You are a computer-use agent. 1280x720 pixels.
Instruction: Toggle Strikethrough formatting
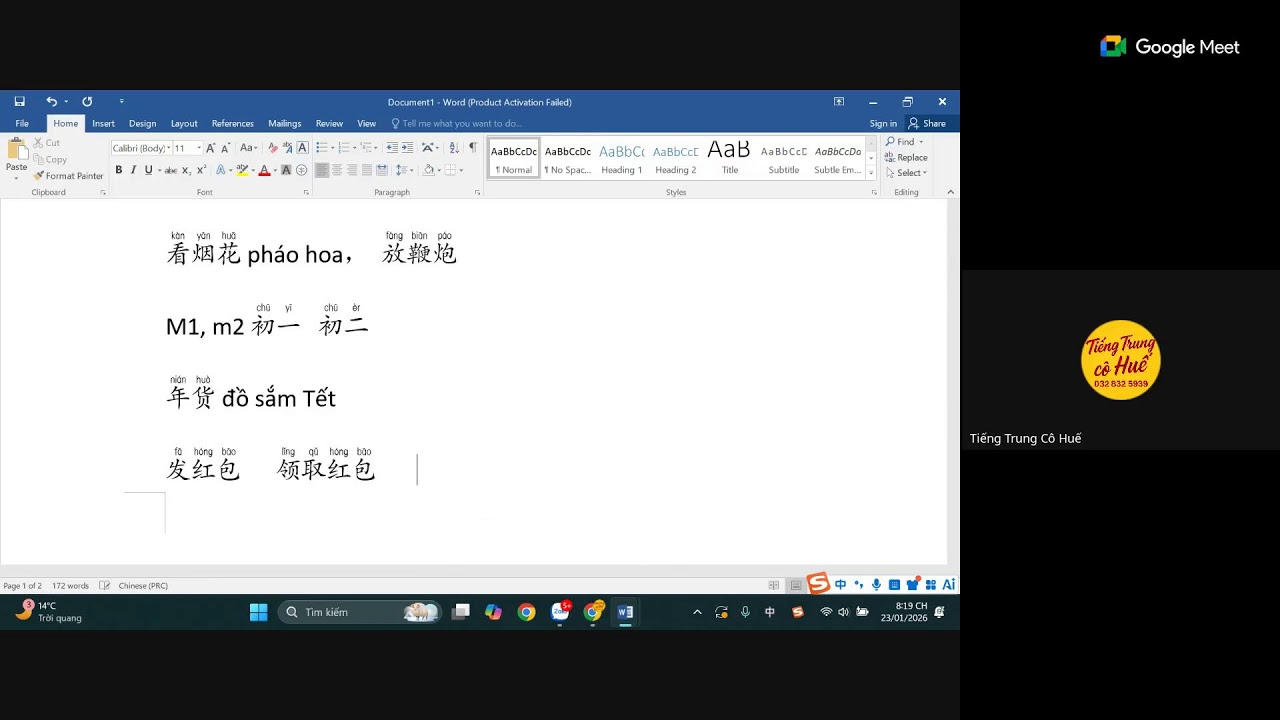pos(171,170)
